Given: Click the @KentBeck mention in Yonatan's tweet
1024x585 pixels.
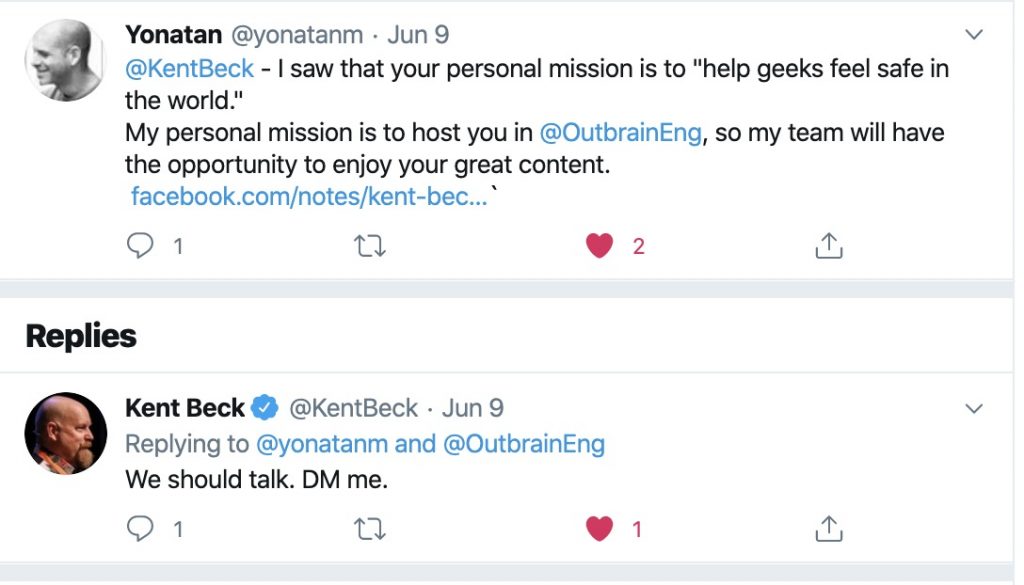Looking at the screenshot, I should coord(190,70).
